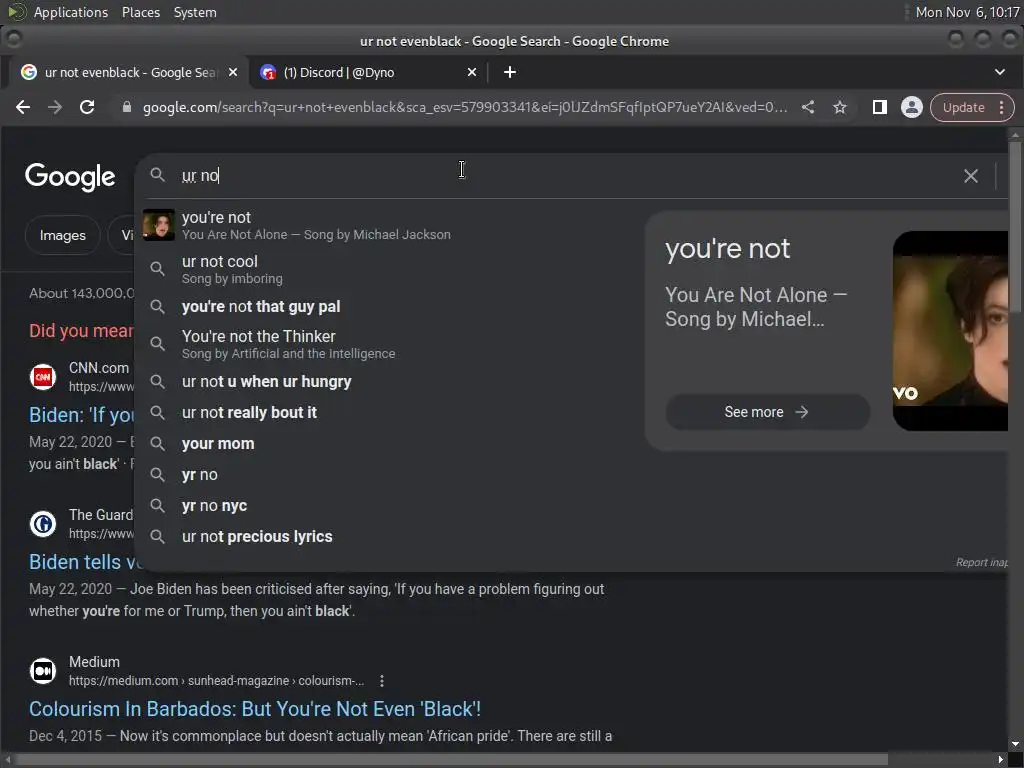Expand the tab search dropdown arrow
This screenshot has width=1024, height=768.
coord(1000,72)
